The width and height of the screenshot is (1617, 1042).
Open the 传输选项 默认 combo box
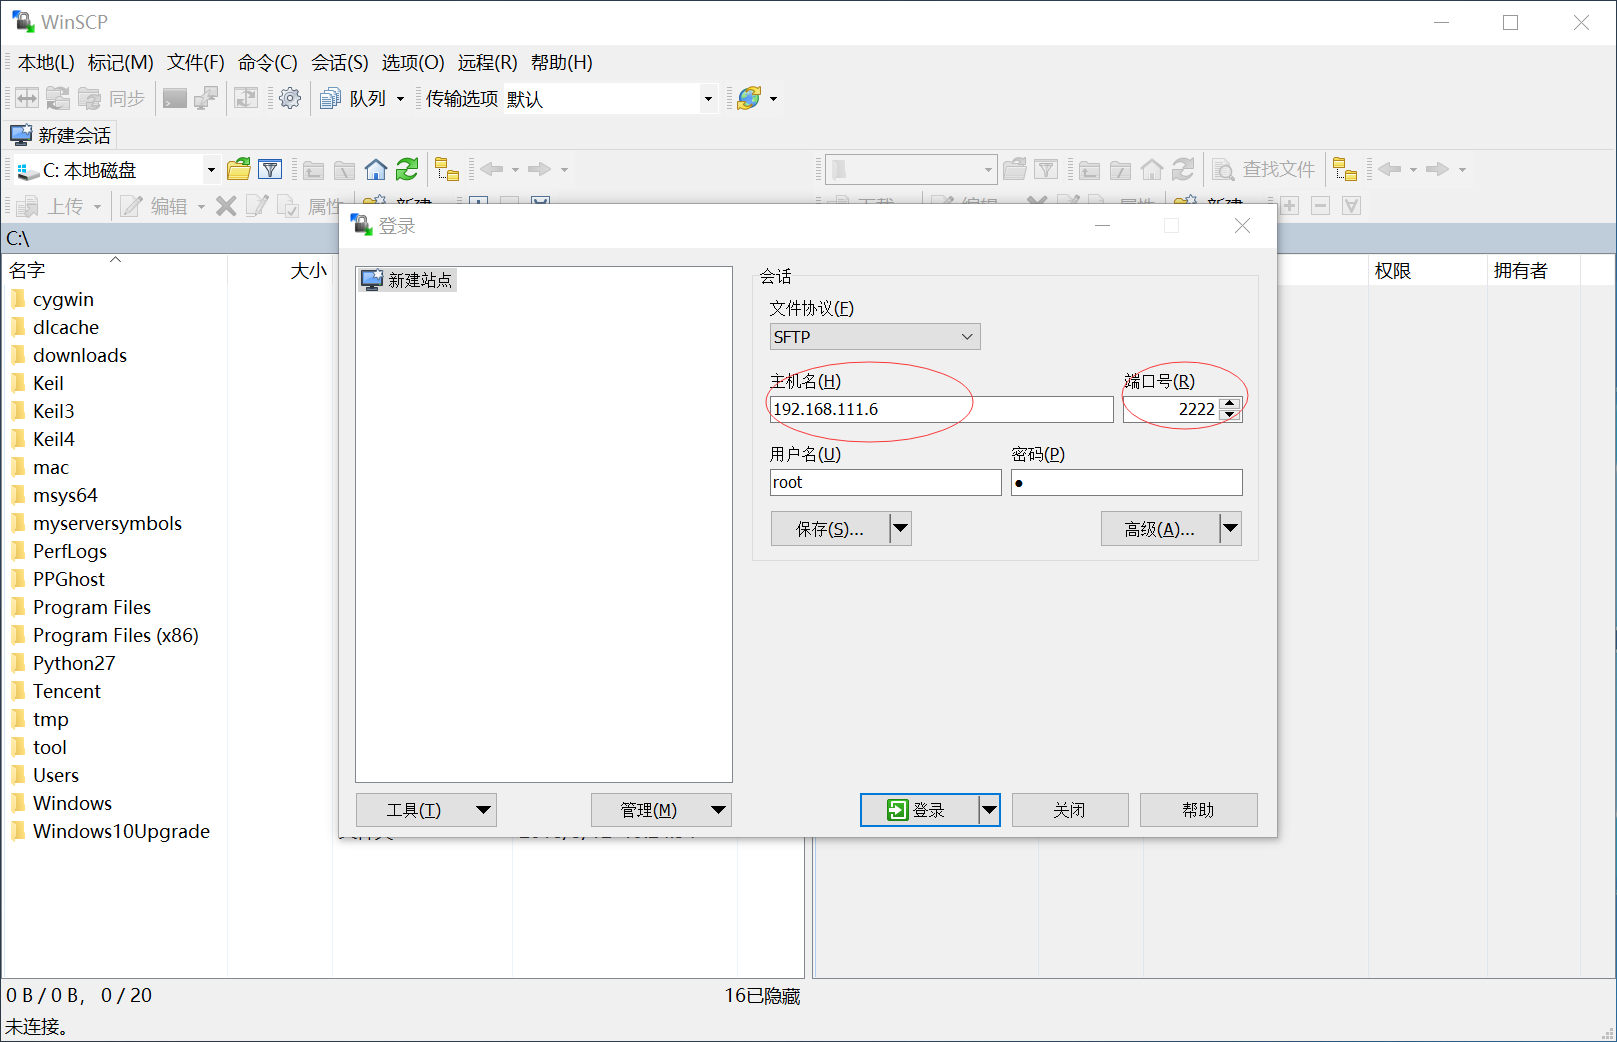pyautogui.click(x=611, y=98)
